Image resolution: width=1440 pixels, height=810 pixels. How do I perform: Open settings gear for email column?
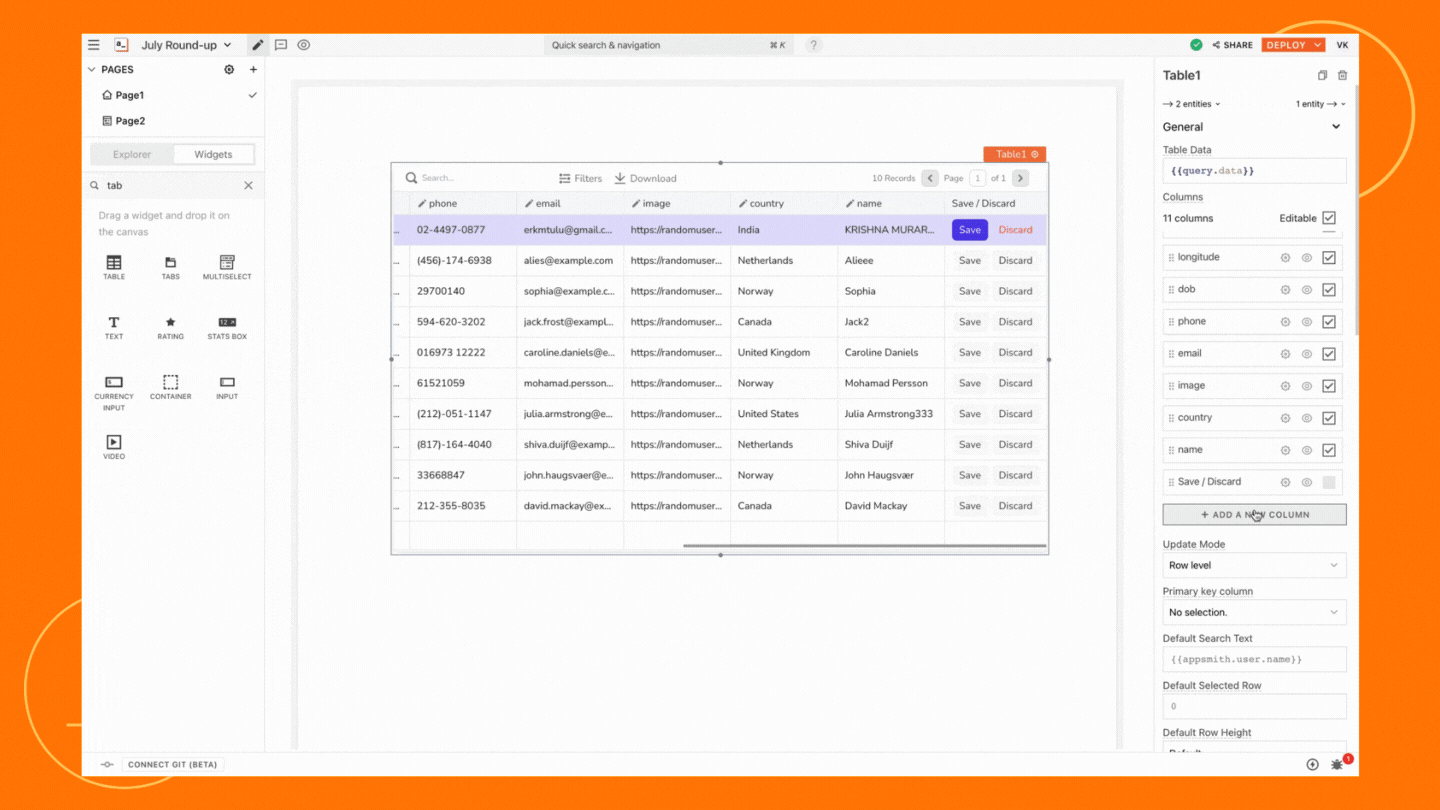(x=1285, y=354)
